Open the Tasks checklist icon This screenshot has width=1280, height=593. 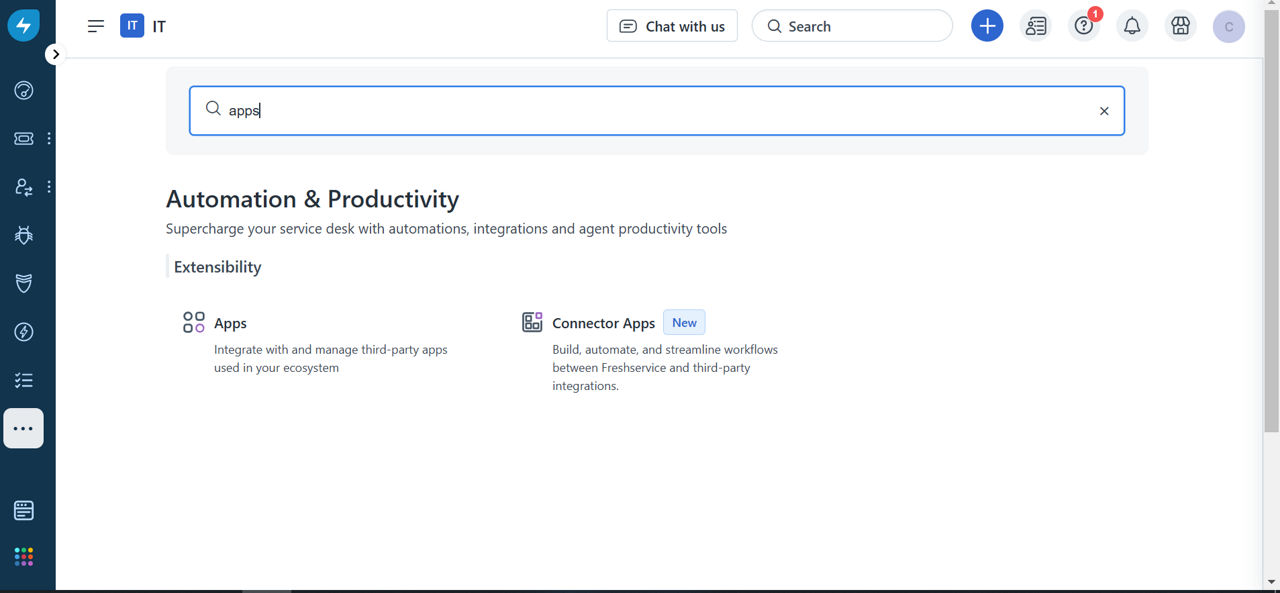click(24, 380)
